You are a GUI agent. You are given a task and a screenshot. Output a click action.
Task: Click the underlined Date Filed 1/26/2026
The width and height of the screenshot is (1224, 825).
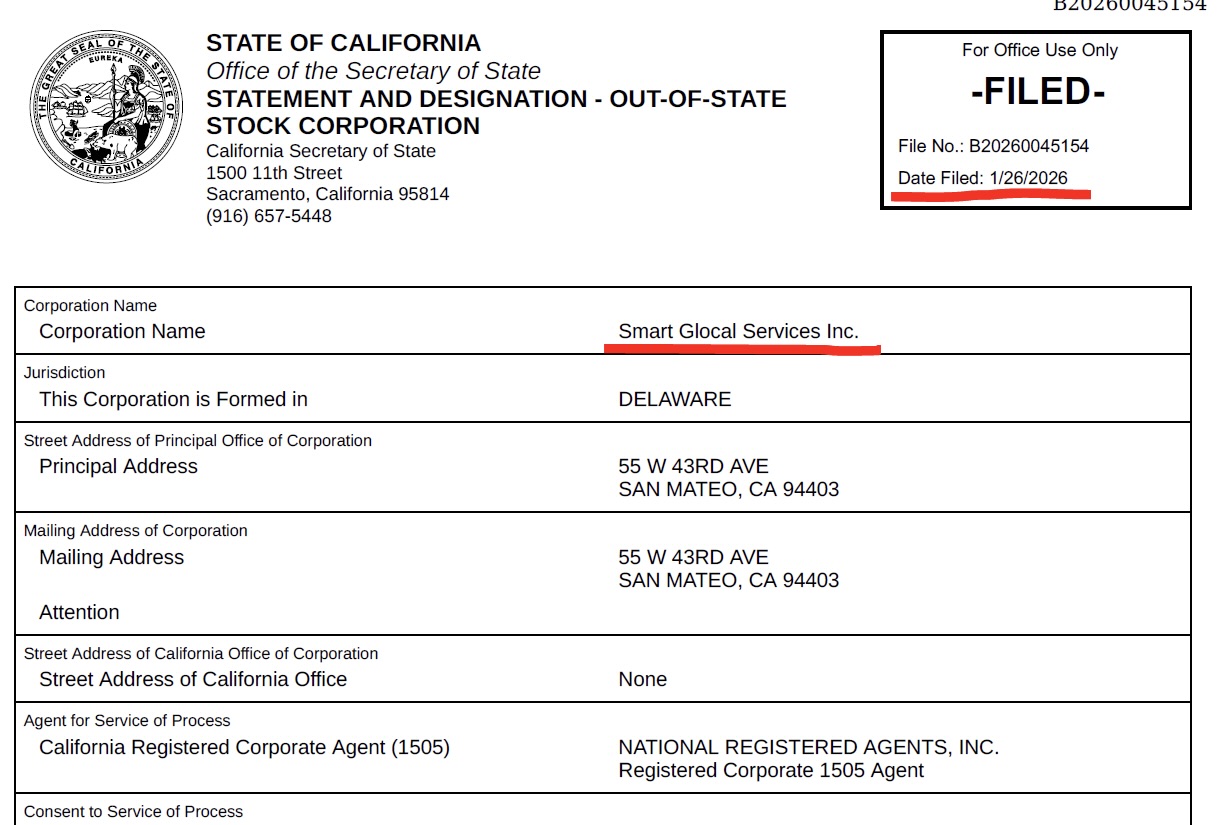983,179
